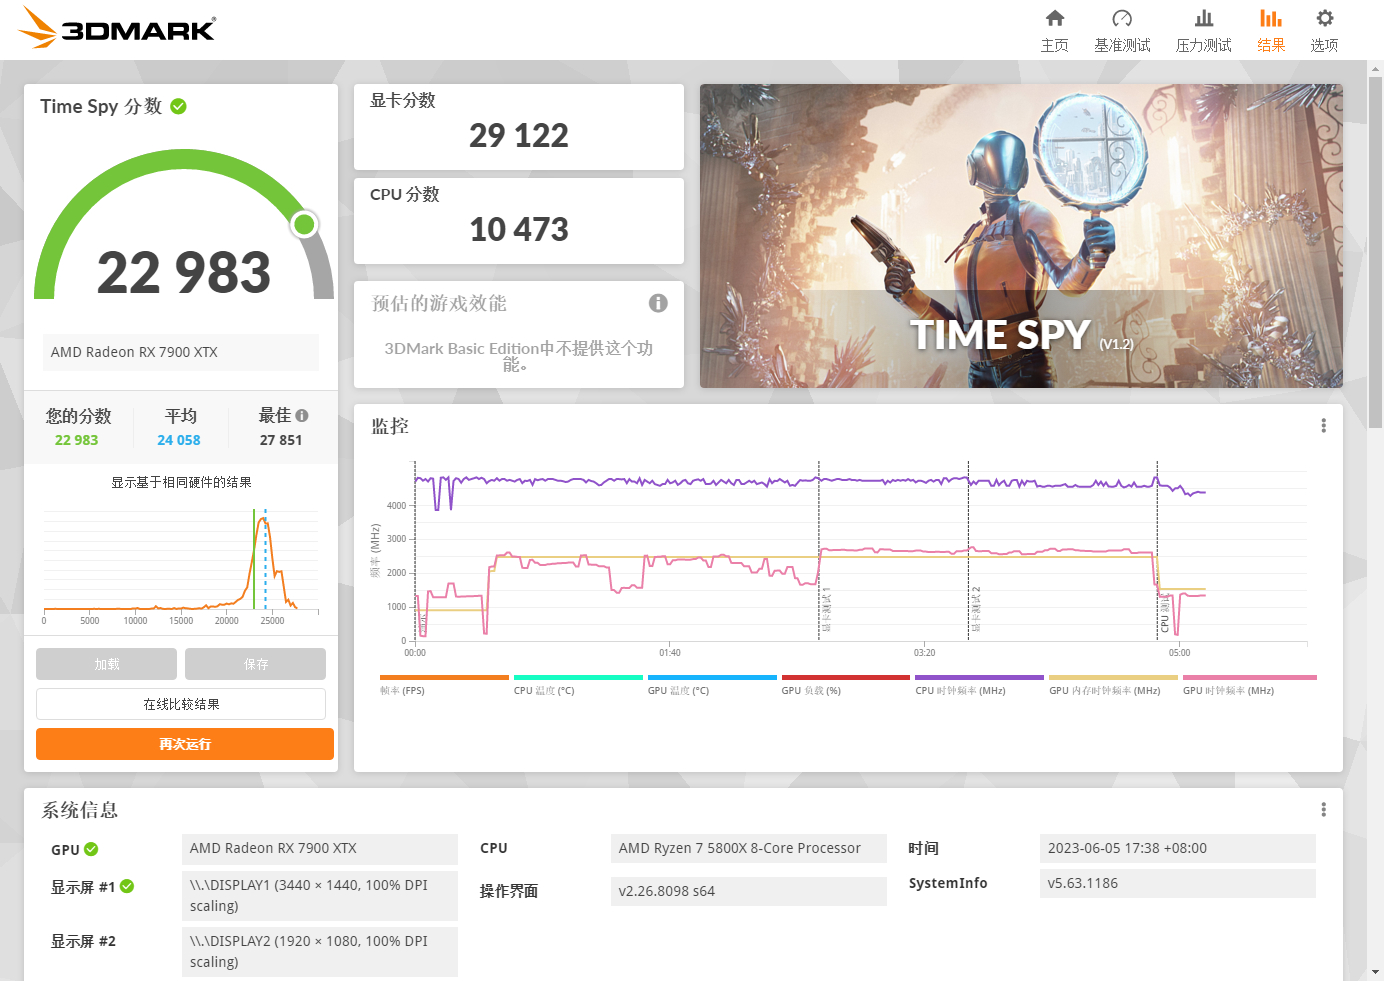Go to the 主页 home page

click(1054, 30)
